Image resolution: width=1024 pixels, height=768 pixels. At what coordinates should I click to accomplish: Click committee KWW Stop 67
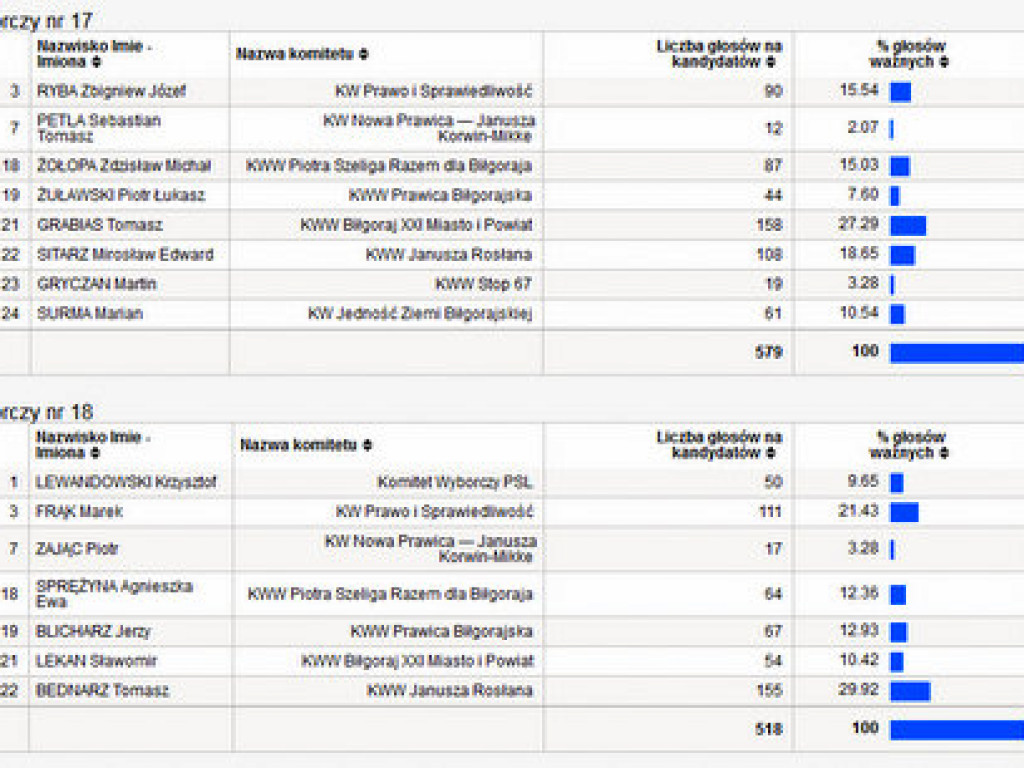[x=483, y=284]
